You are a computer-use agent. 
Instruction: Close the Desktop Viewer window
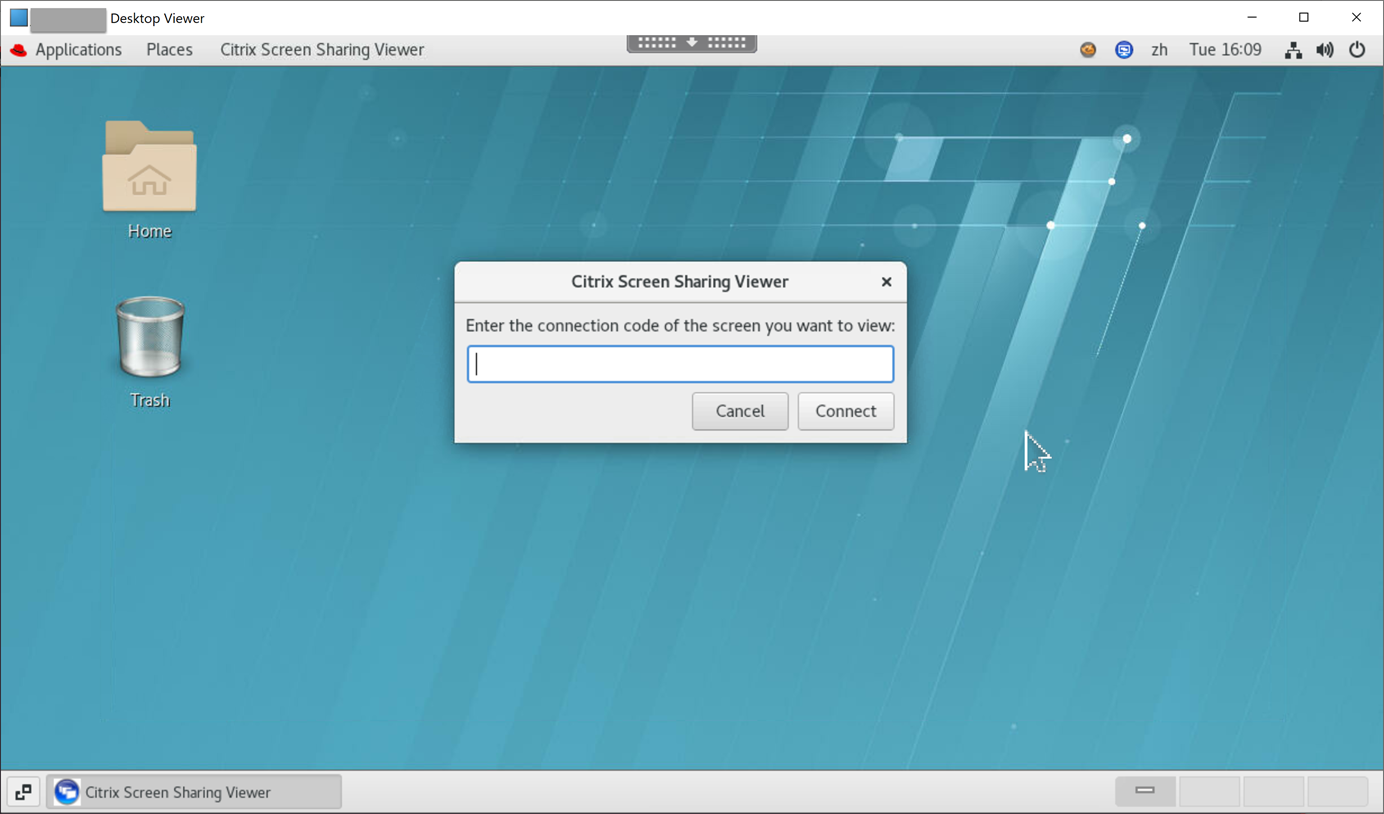pyautogui.click(x=1356, y=17)
